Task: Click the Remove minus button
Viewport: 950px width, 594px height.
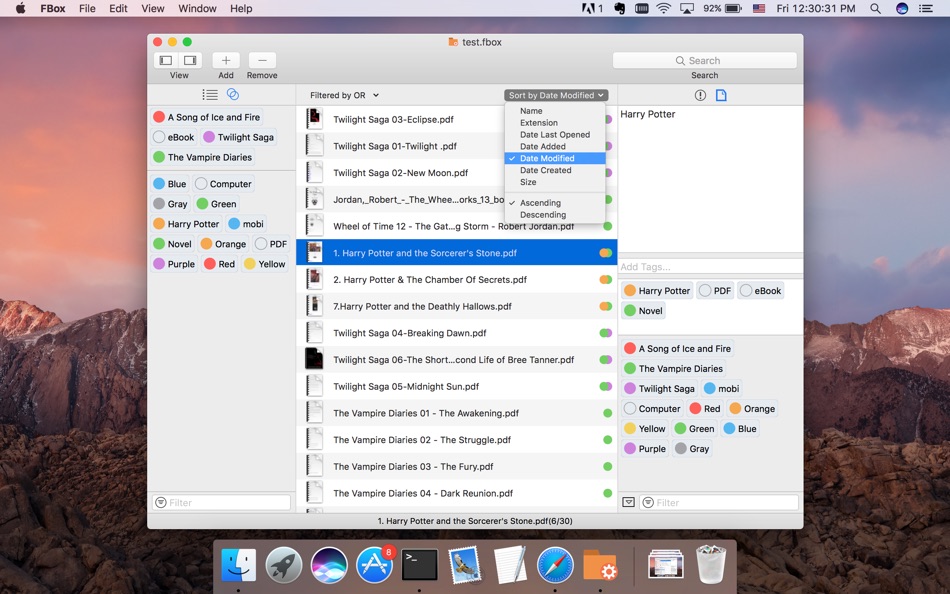Action: (x=262, y=60)
